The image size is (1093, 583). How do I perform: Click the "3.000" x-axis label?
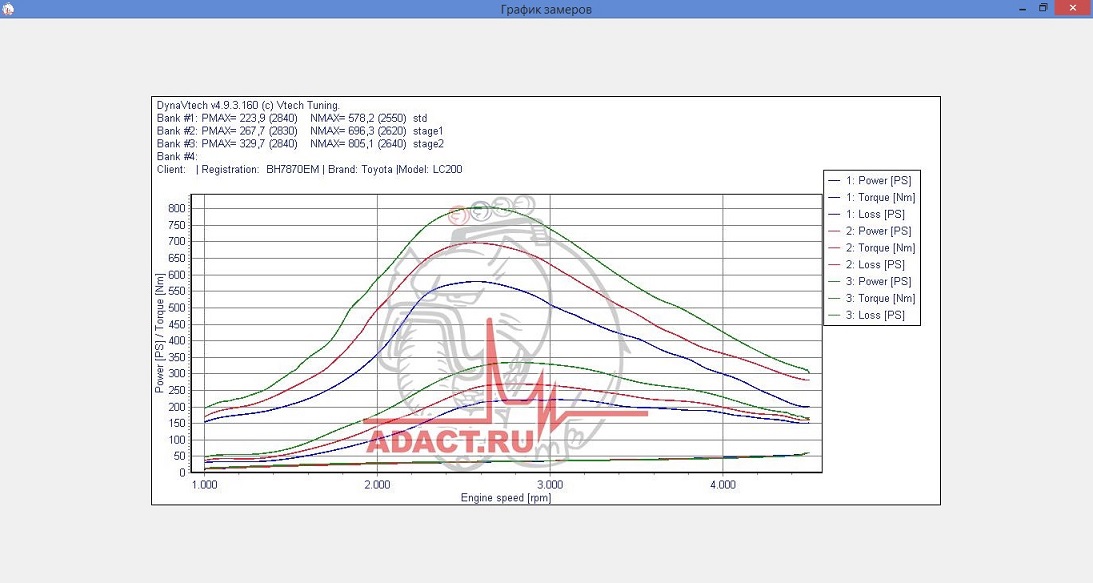coord(550,485)
